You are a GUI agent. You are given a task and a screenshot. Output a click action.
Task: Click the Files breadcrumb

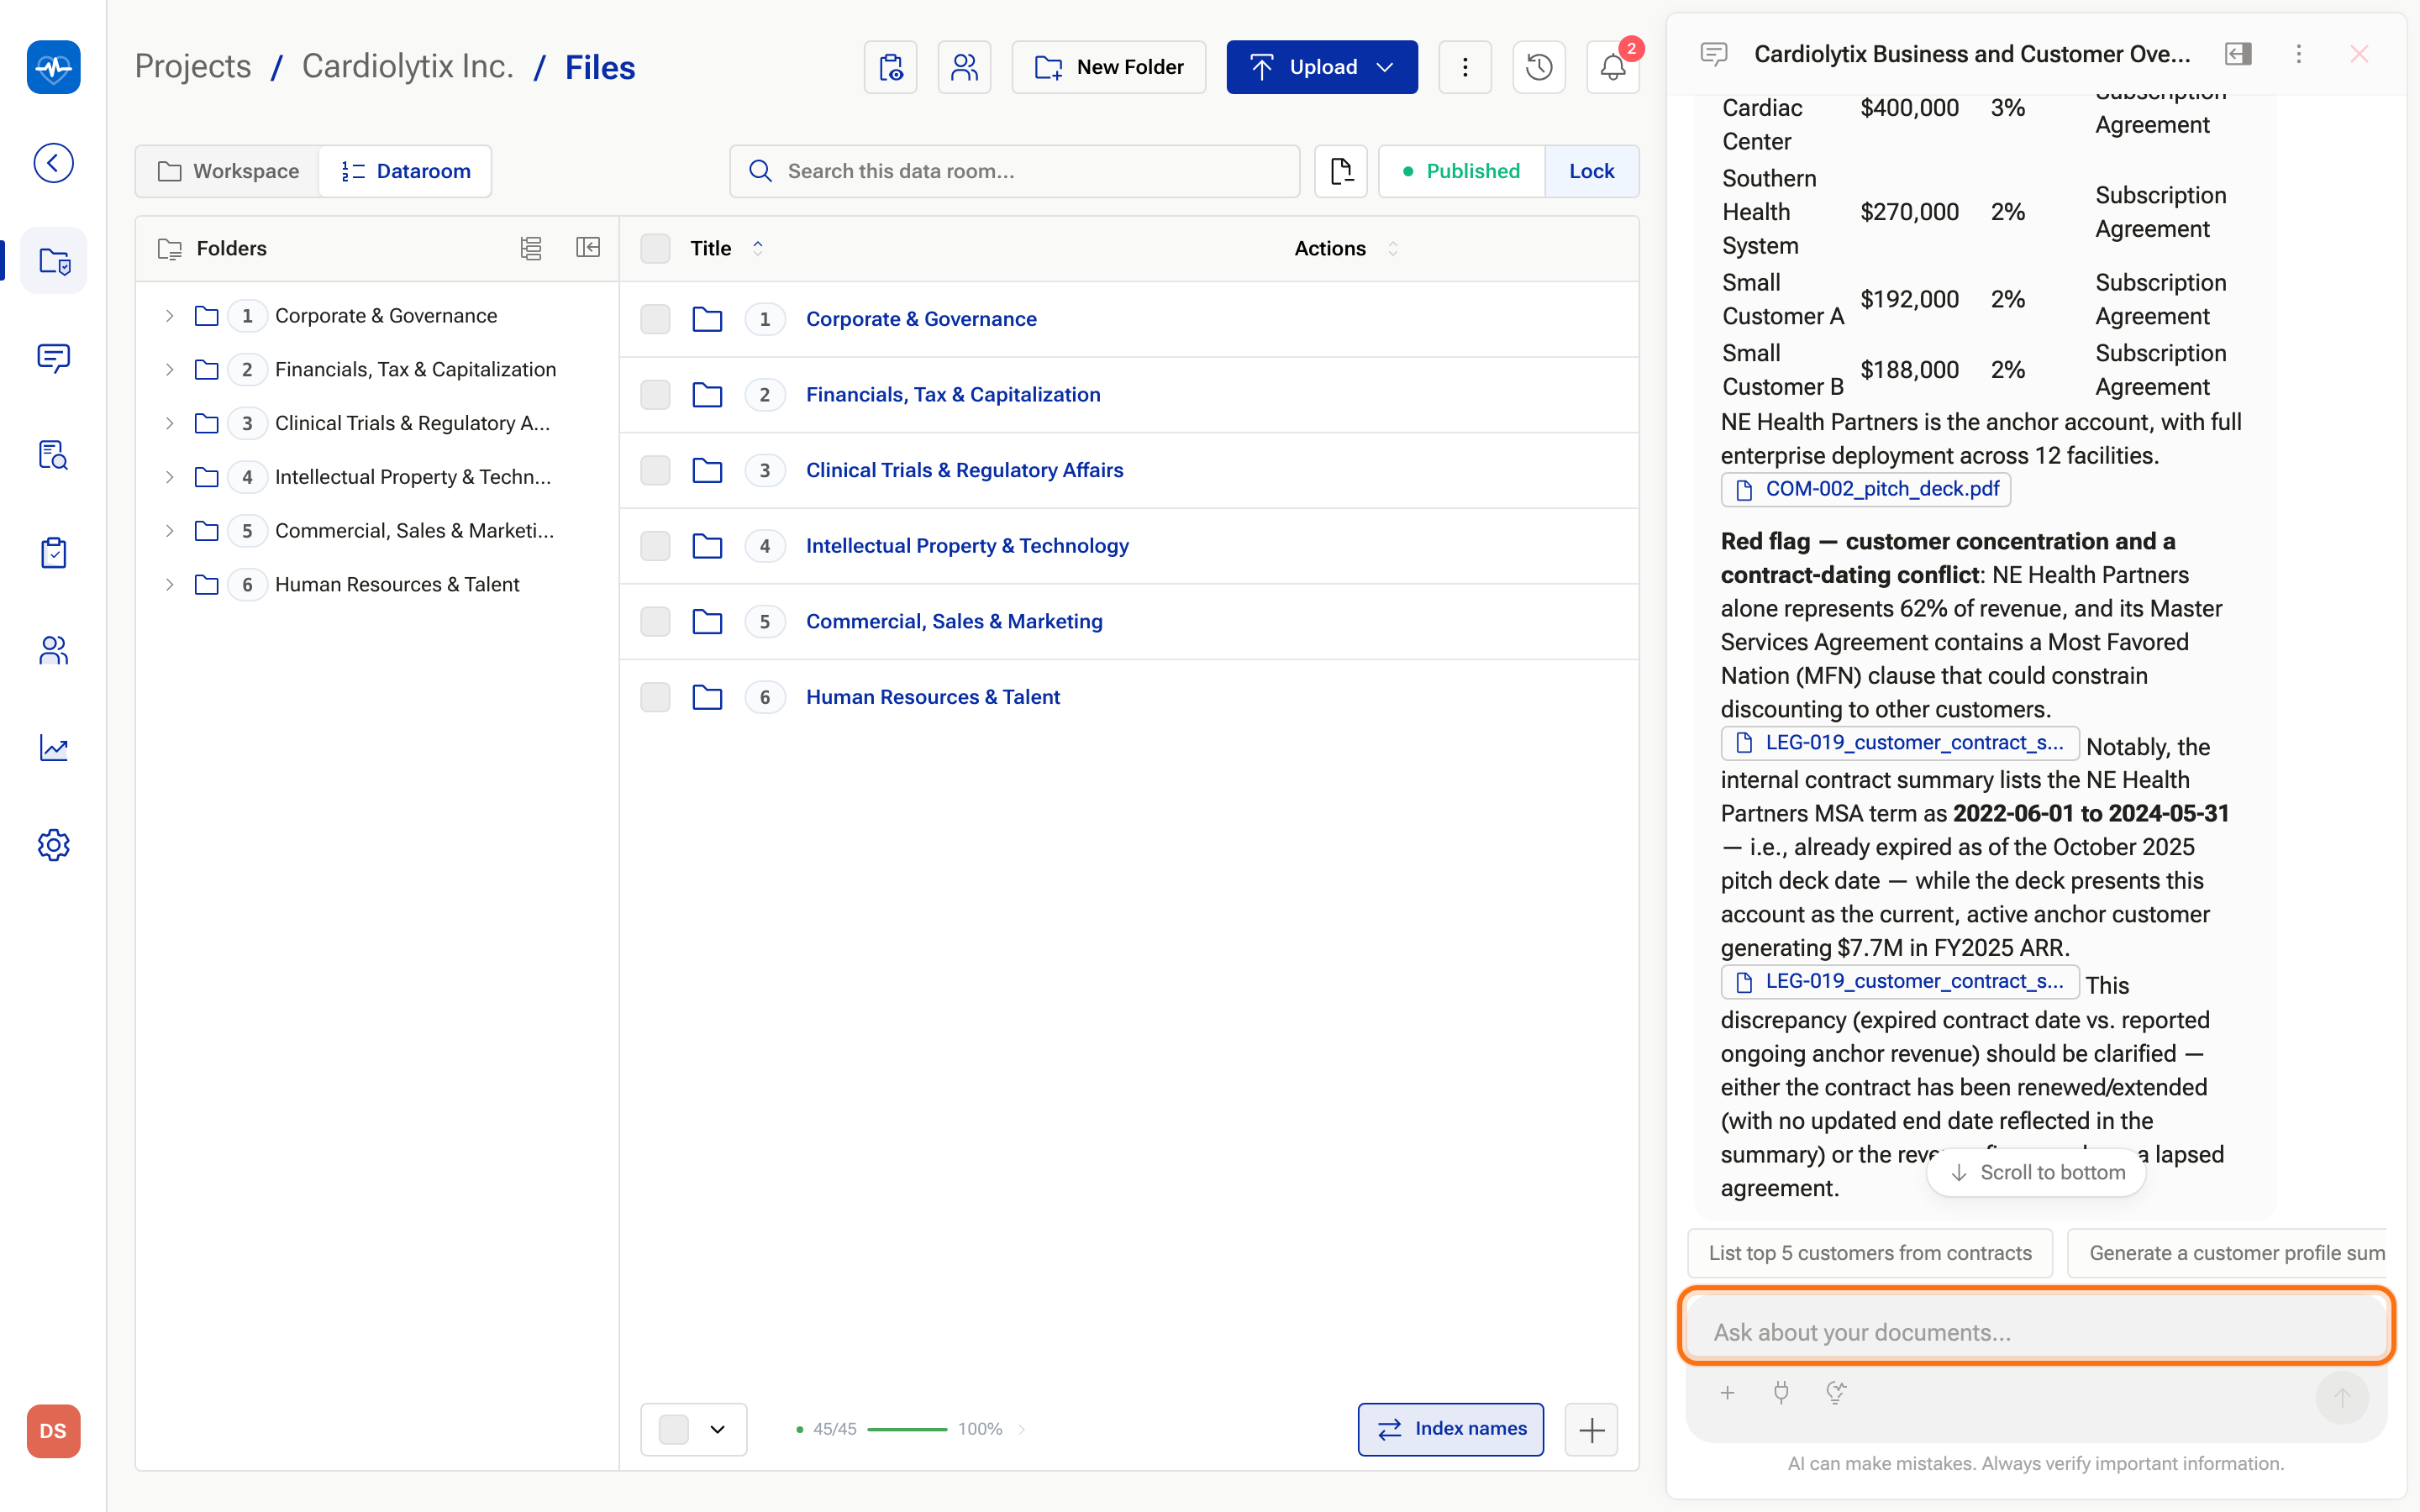tap(600, 67)
